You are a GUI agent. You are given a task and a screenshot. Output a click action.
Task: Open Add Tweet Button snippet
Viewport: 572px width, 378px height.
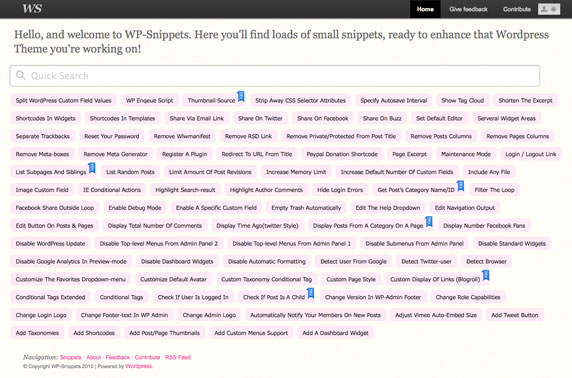point(515,315)
